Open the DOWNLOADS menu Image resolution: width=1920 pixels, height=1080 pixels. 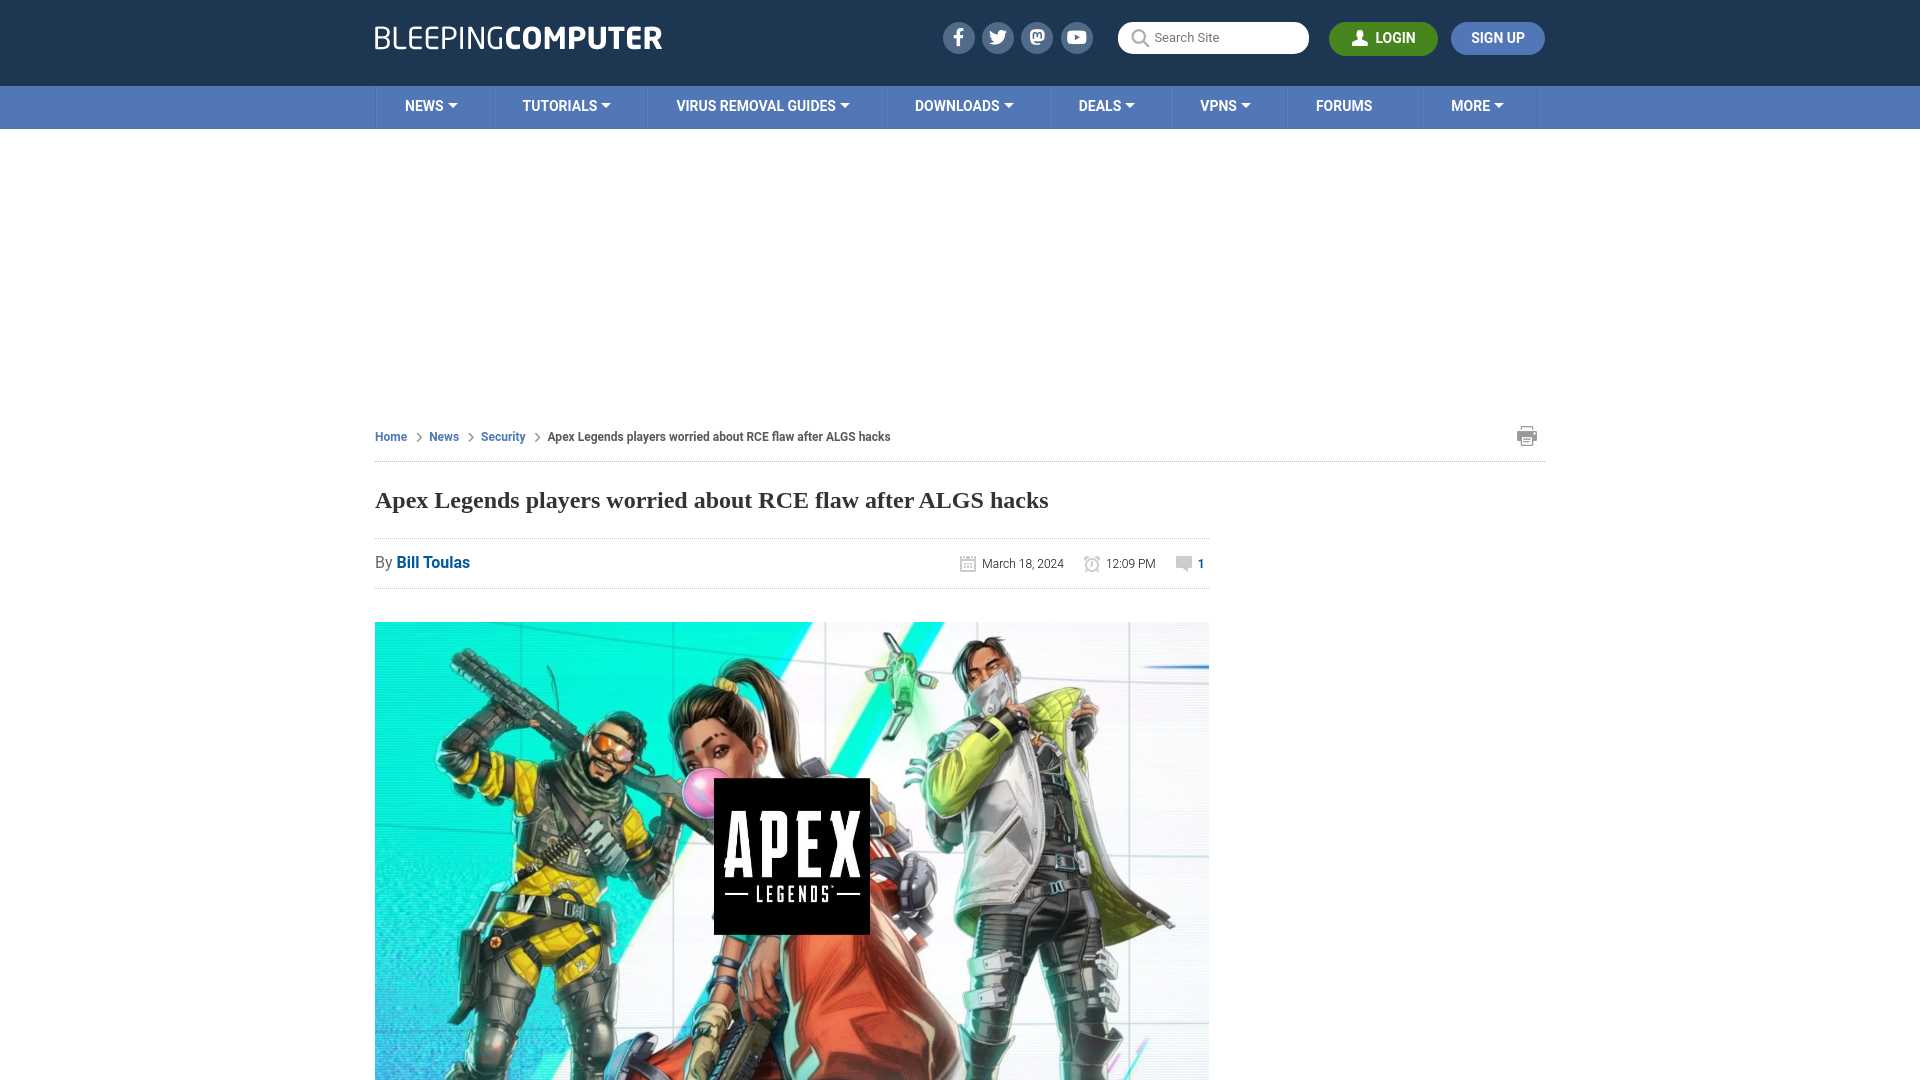963,105
